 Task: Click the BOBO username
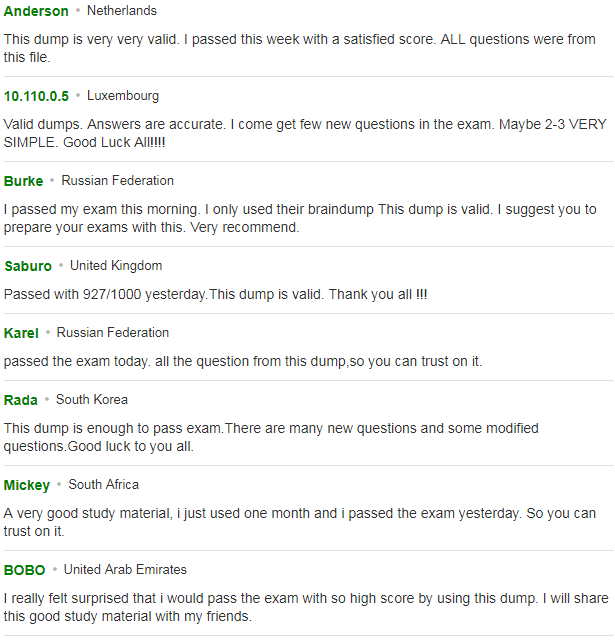point(24,570)
